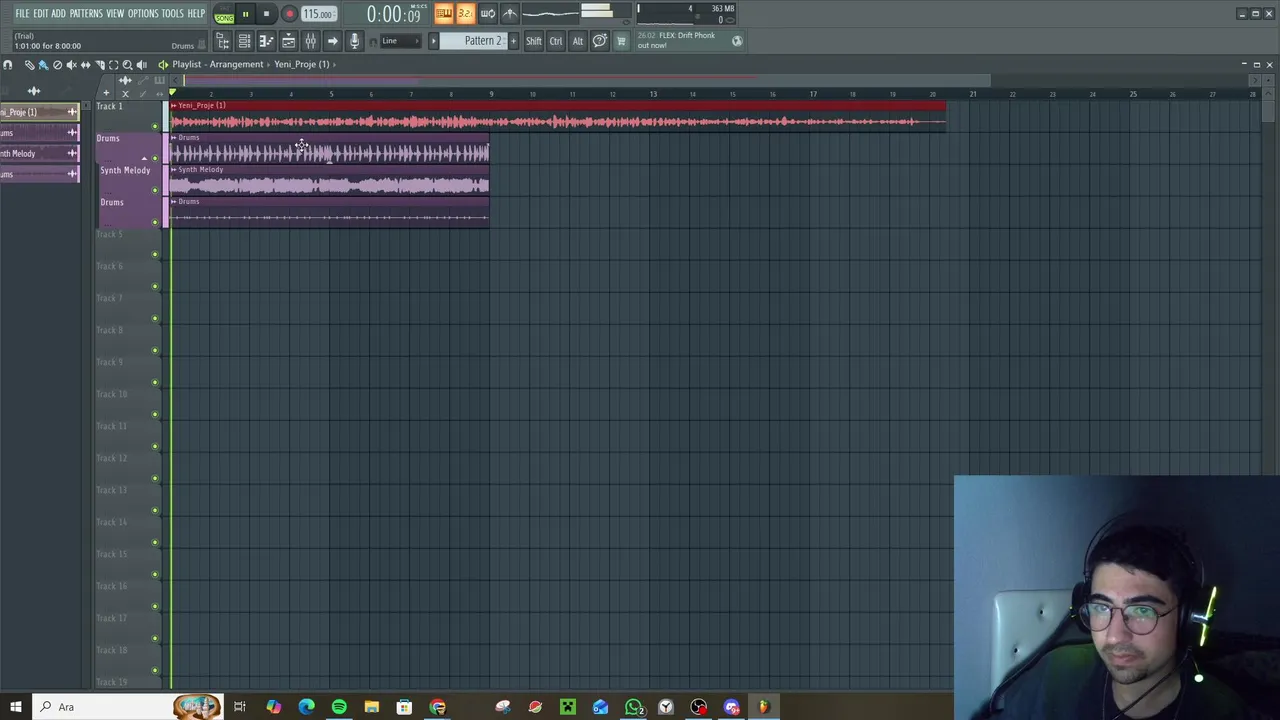
Task: Select the Delete tool in playlist
Action: click(57, 64)
